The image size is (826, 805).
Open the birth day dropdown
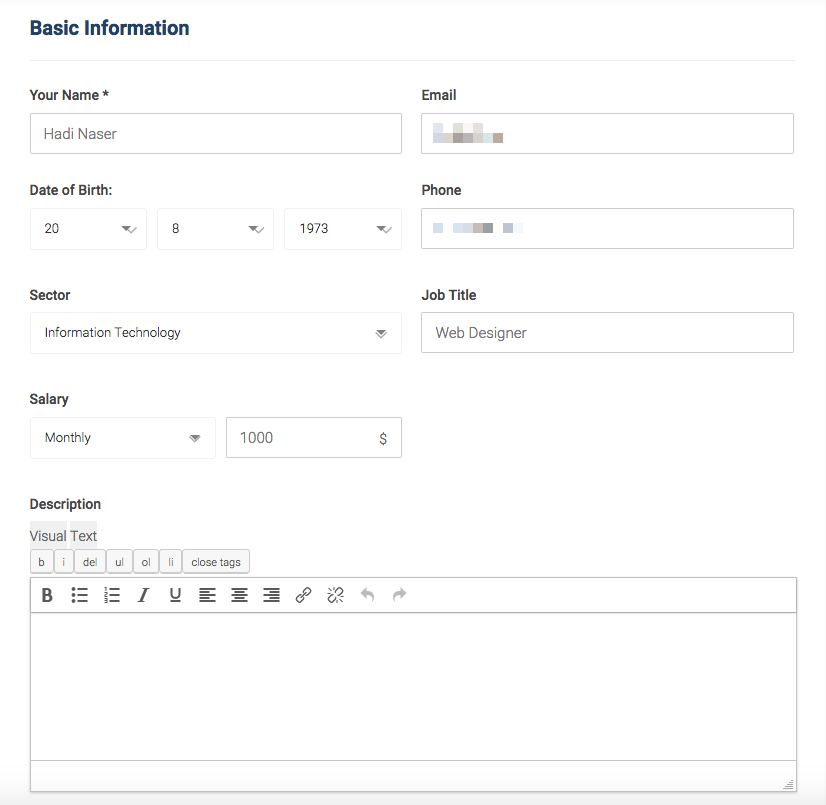pyautogui.click(x=88, y=229)
